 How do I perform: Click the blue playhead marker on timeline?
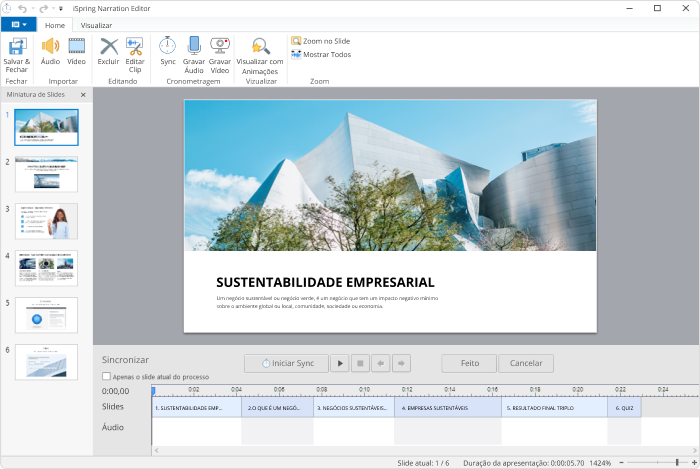(x=153, y=391)
